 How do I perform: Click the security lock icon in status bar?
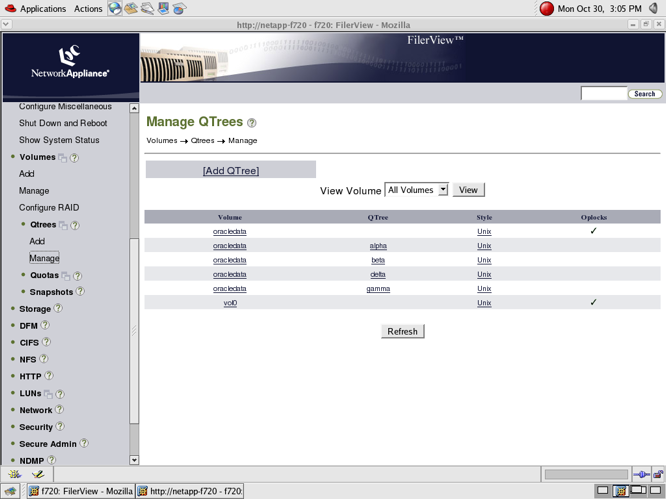pos(658,474)
